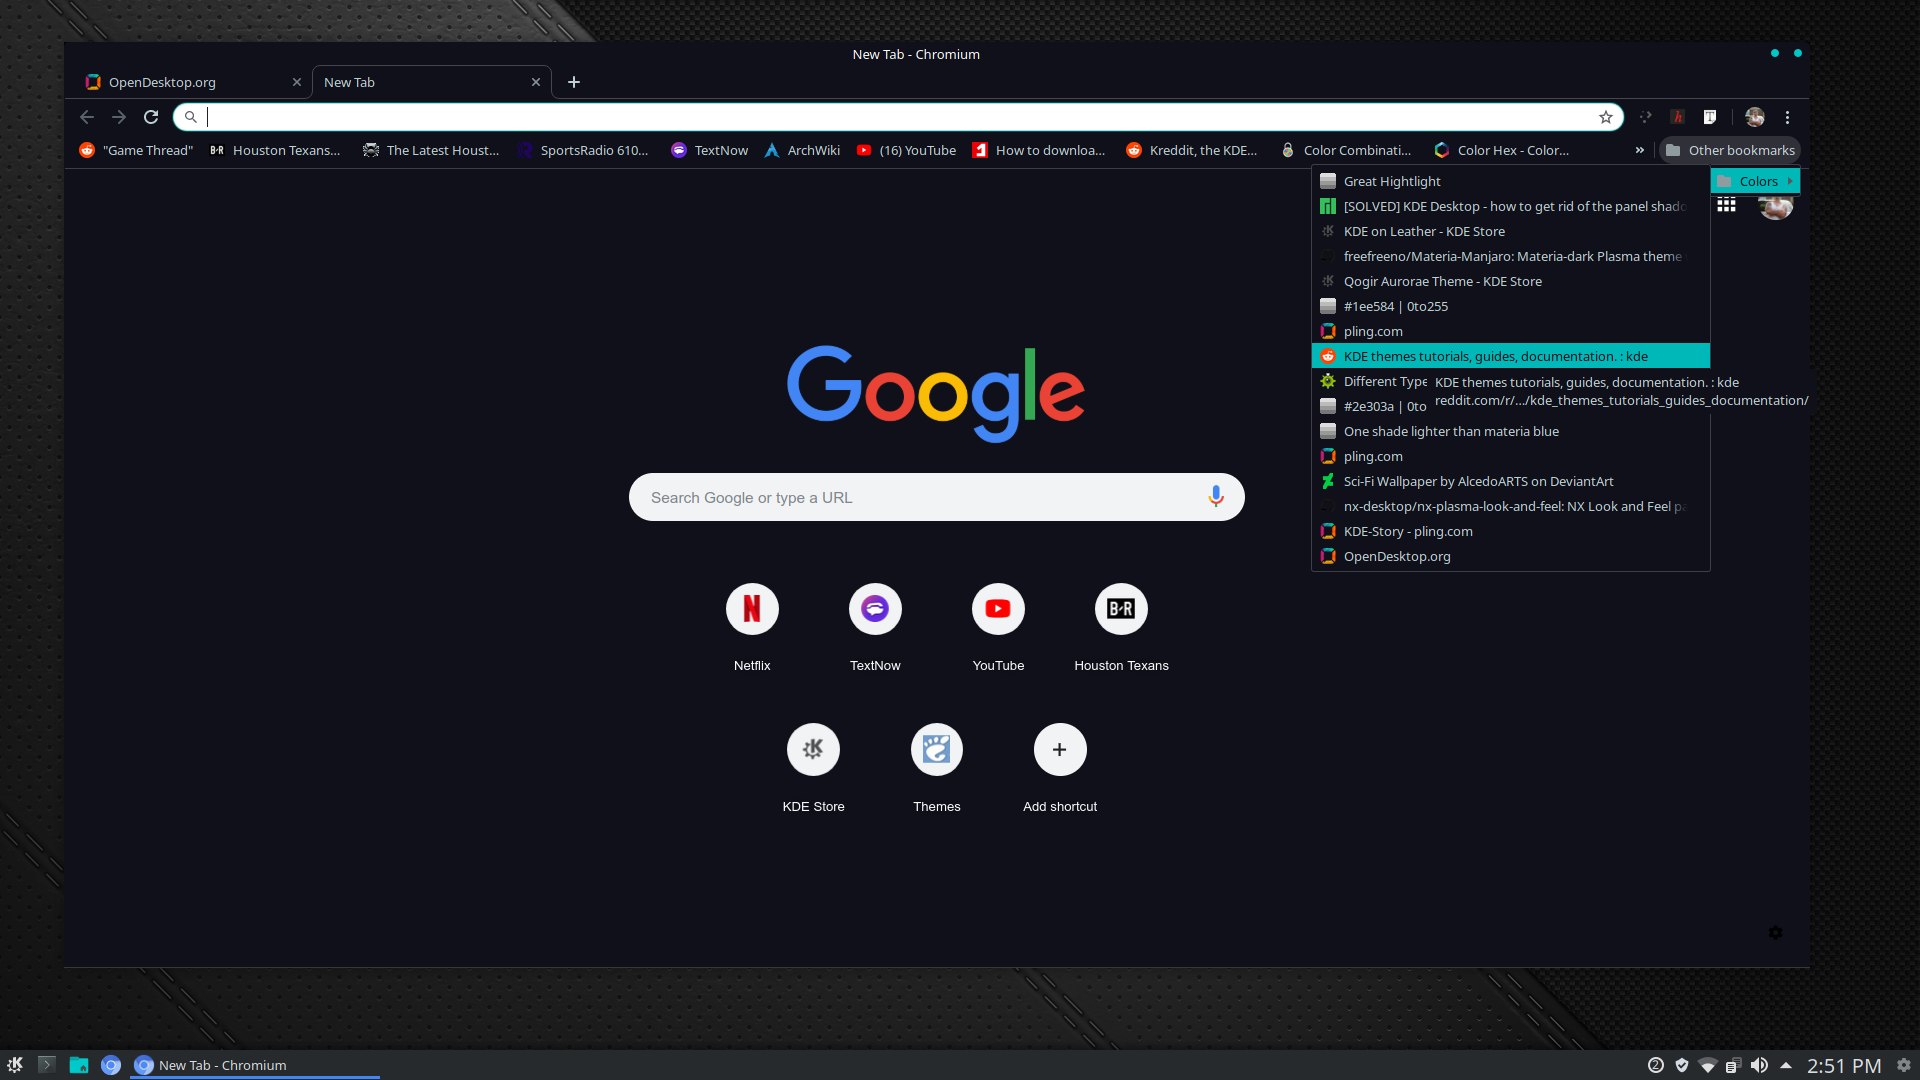Open the ArchWiki bookmark
The width and height of the screenshot is (1920, 1080).
pos(802,150)
